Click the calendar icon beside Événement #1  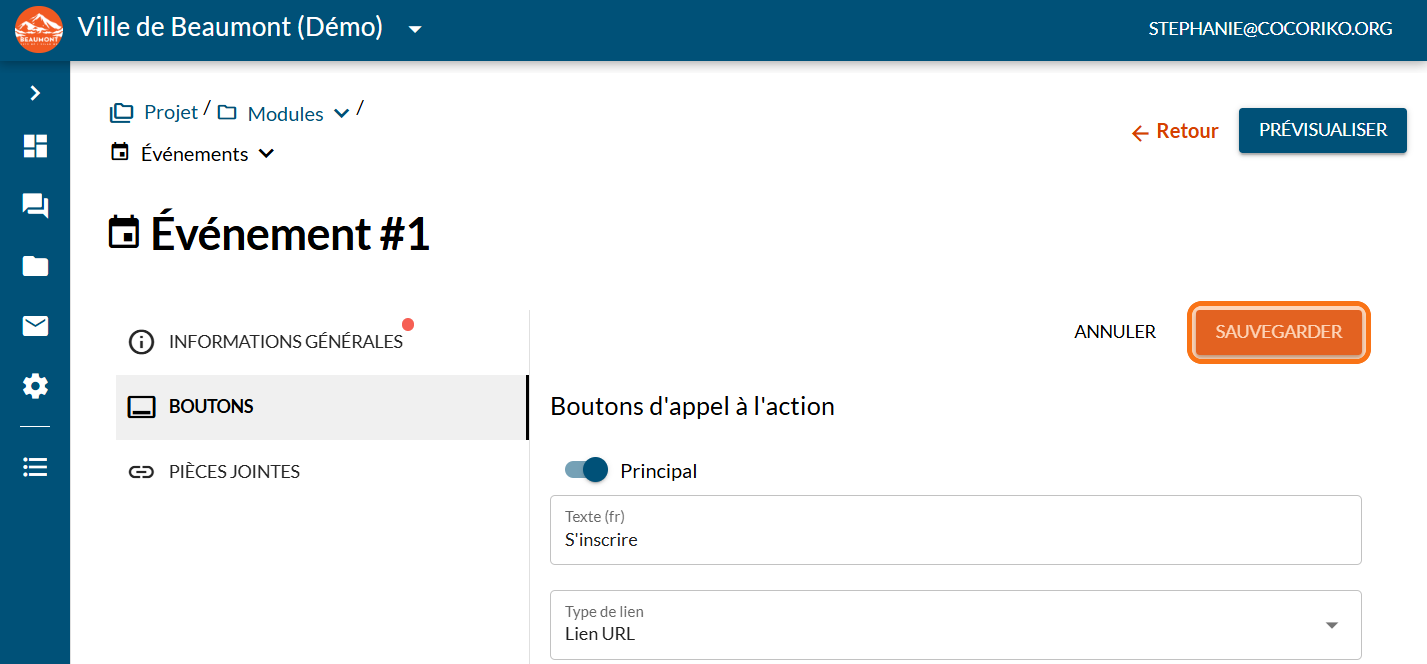point(124,234)
